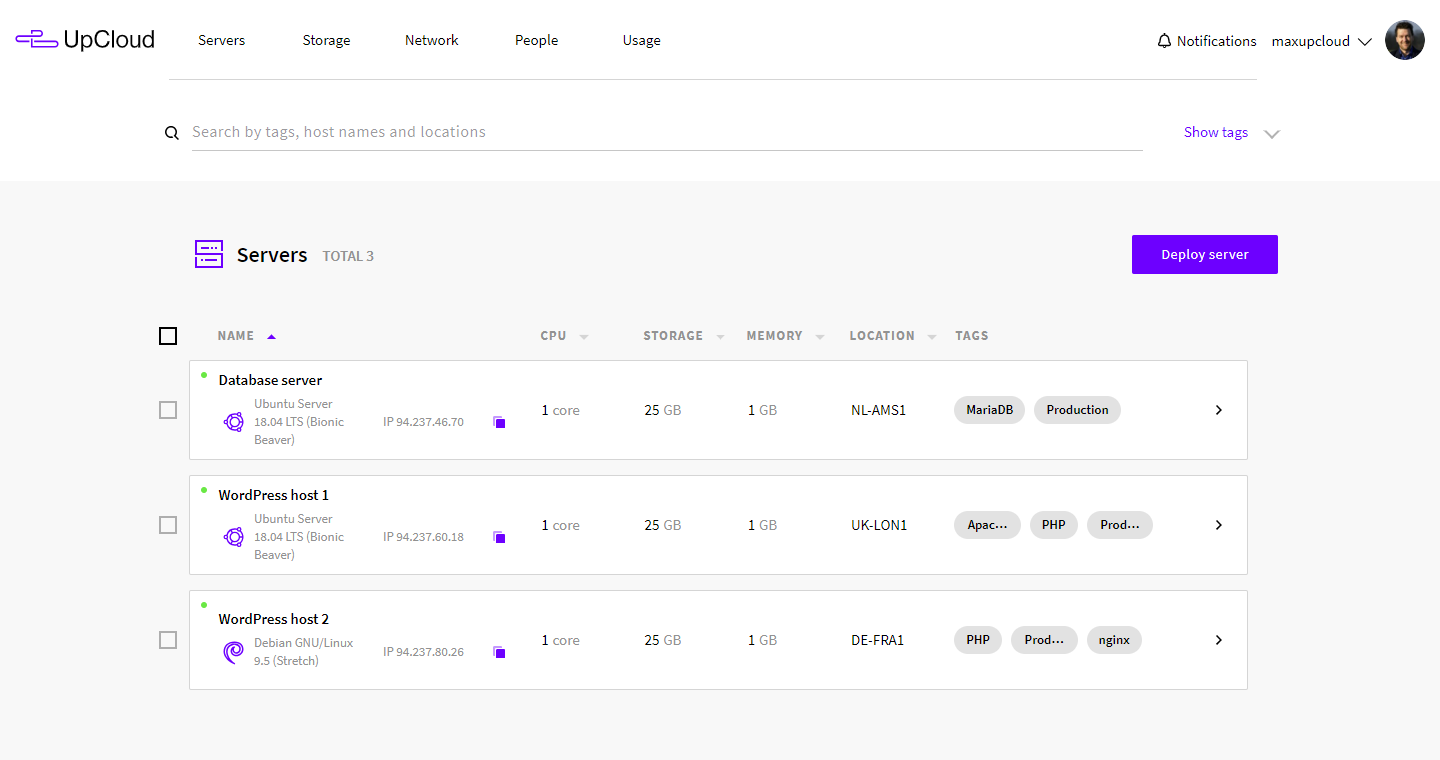The height and width of the screenshot is (760, 1440).
Task: Select the Database server checkbox
Action: (168, 410)
